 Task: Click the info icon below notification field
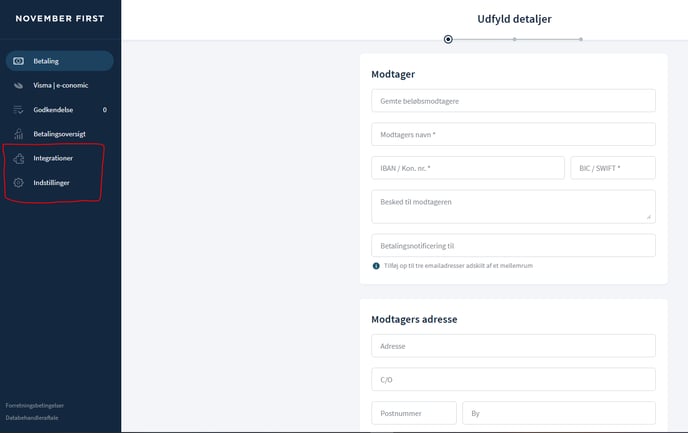click(376, 266)
